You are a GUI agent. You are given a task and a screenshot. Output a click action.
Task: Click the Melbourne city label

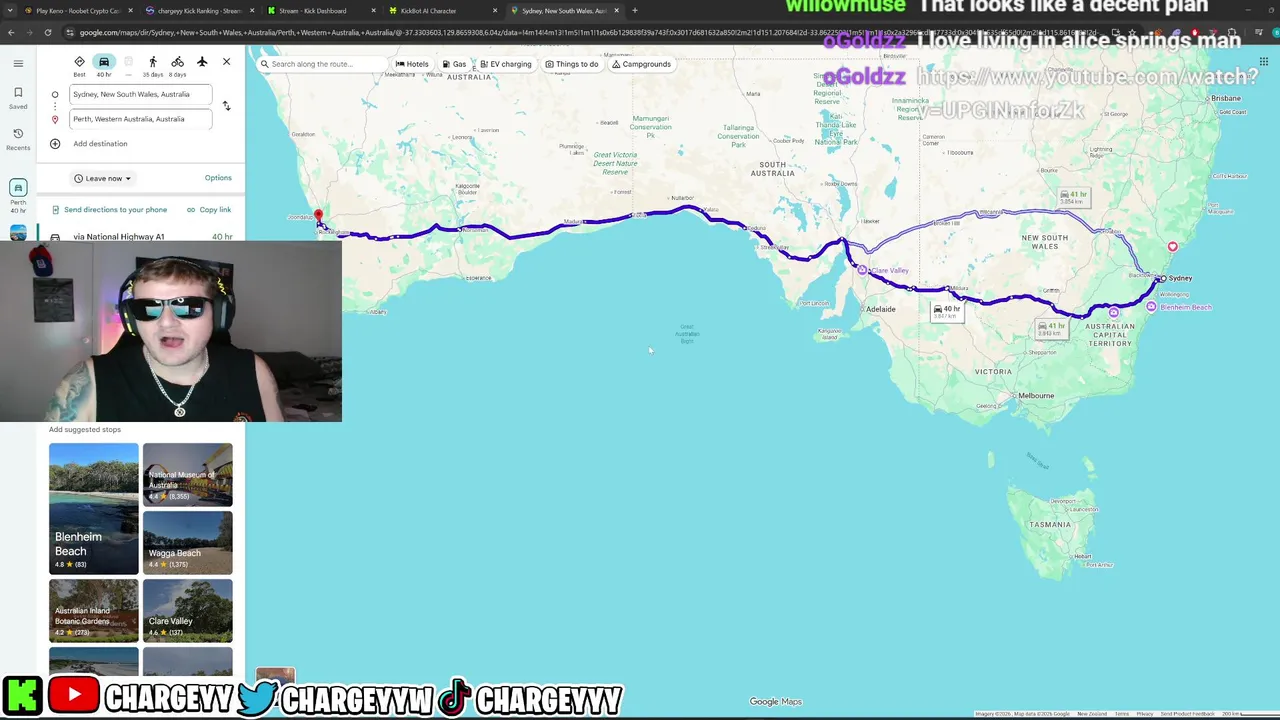click(1035, 396)
